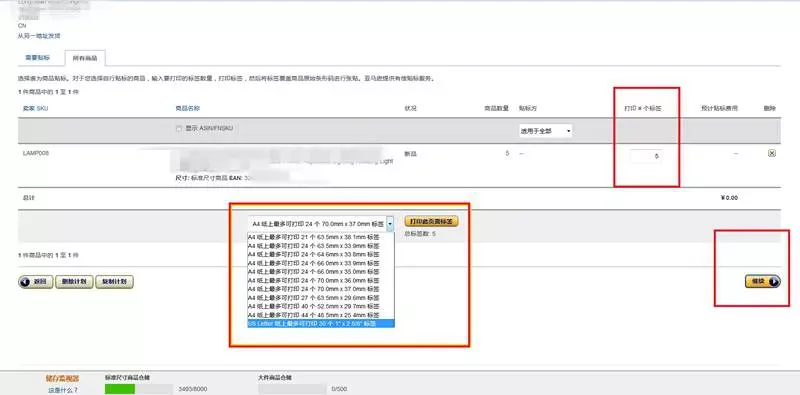Image resolution: width=800 pixels, height=395 pixels.
Task: Click the 删除计划 button
Action: click(74, 282)
